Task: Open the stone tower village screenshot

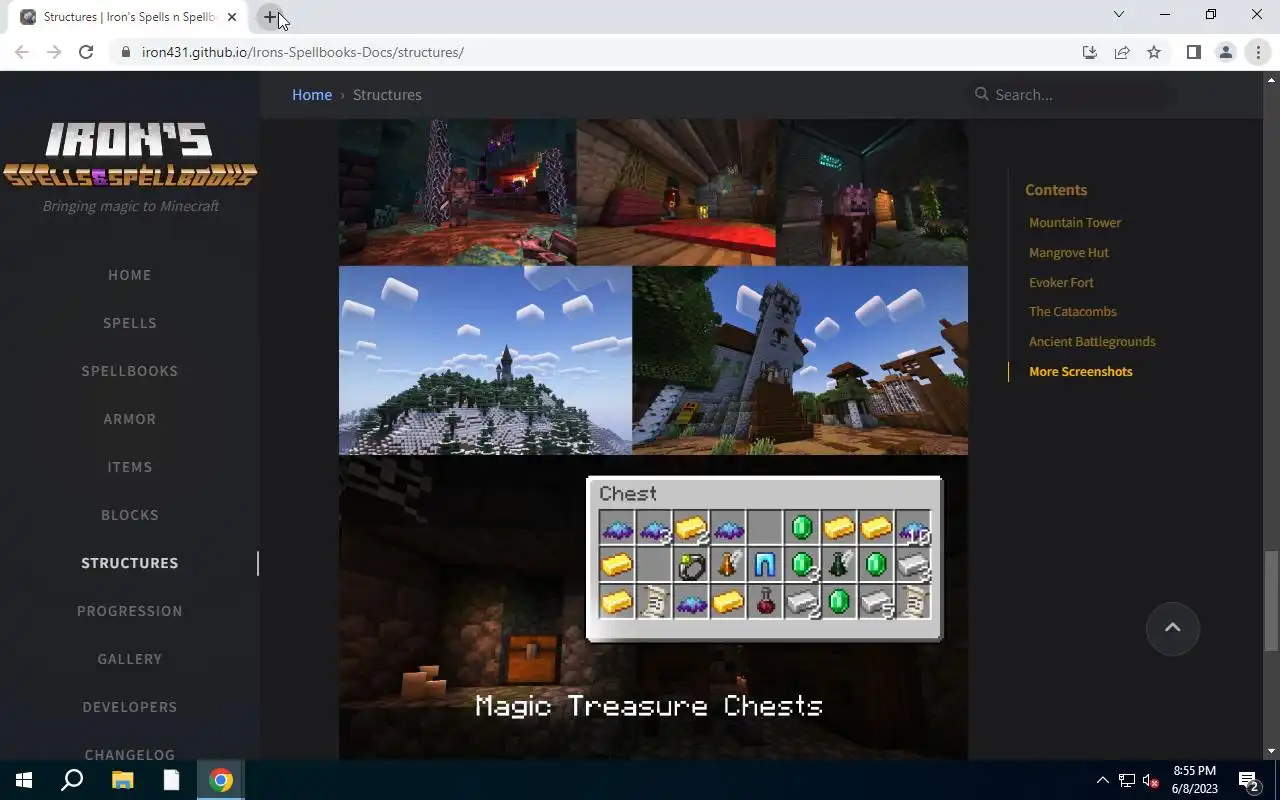Action: (x=800, y=360)
